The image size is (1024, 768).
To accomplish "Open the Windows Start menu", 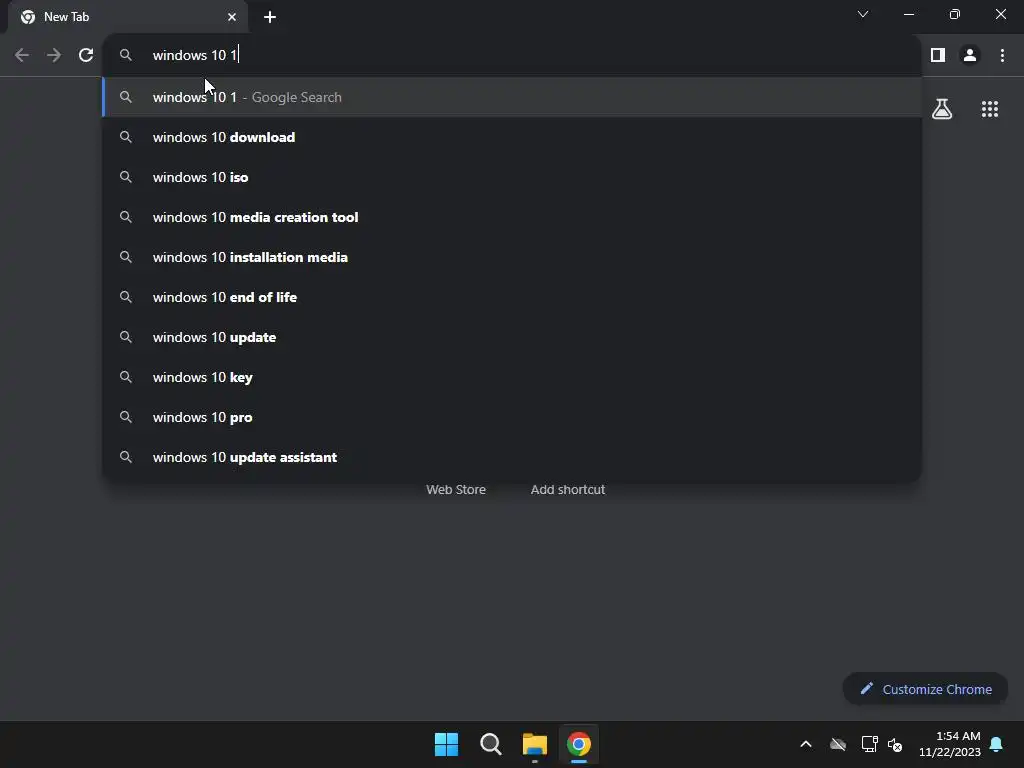I will [x=447, y=744].
